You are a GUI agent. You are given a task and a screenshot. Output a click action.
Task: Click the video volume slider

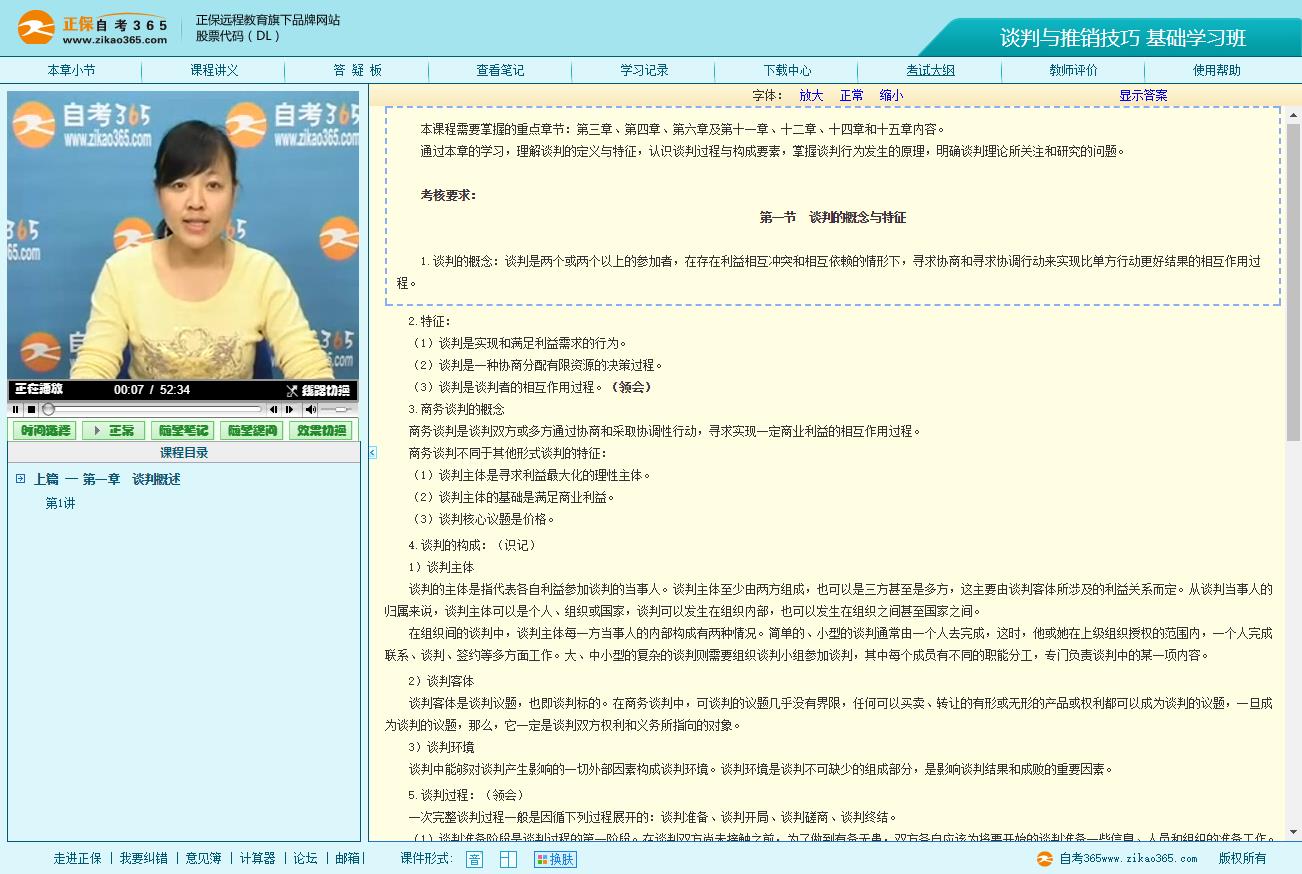(337, 409)
